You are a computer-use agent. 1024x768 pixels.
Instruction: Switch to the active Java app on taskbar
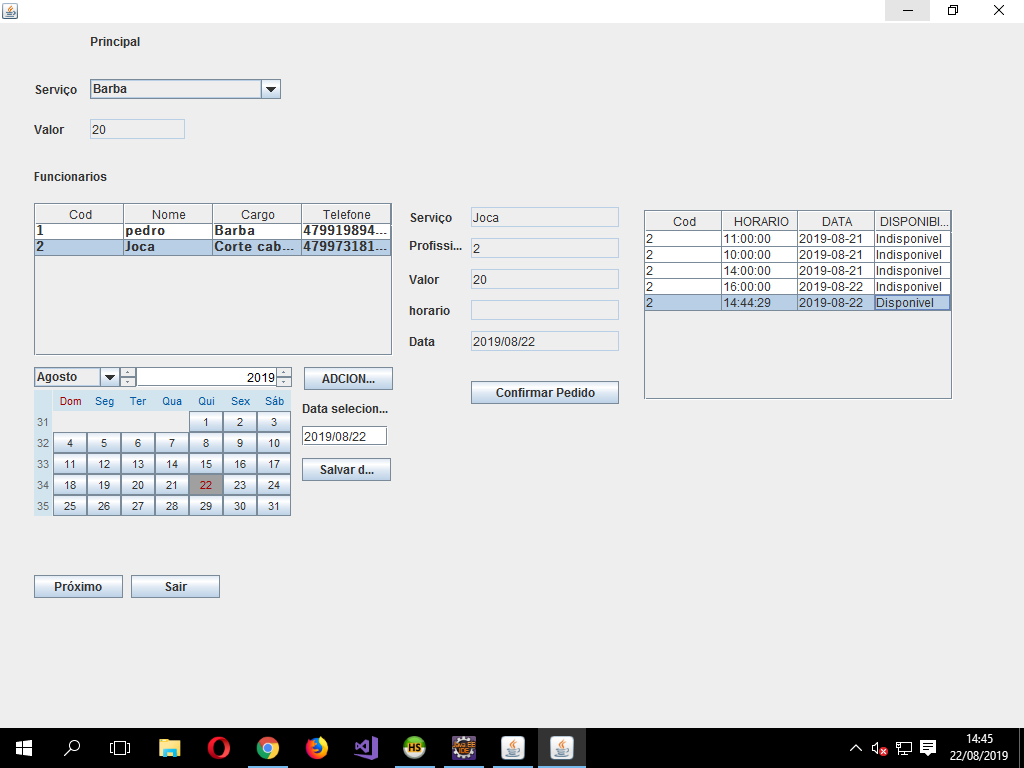click(562, 748)
